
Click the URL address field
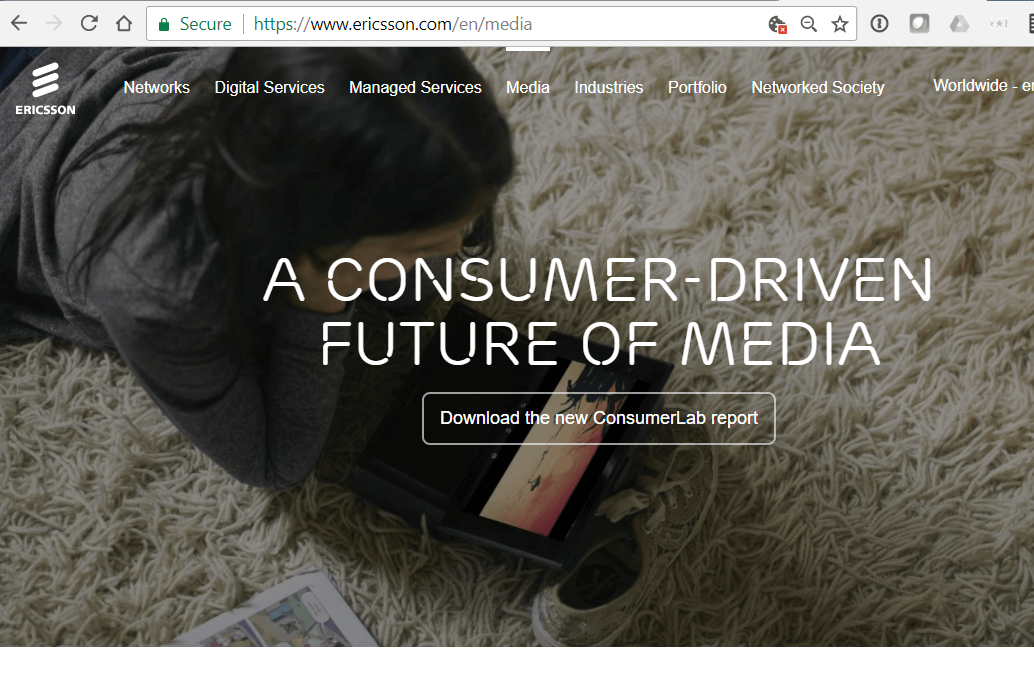pos(500,24)
